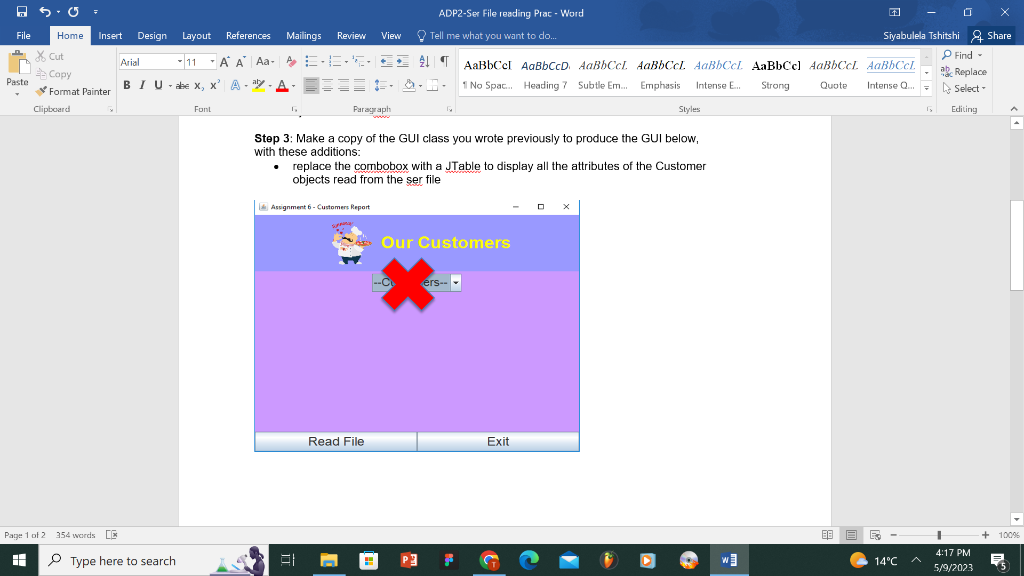Click the Redo icon in title bar
The image size is (1024, 576).
coord(73,12)
